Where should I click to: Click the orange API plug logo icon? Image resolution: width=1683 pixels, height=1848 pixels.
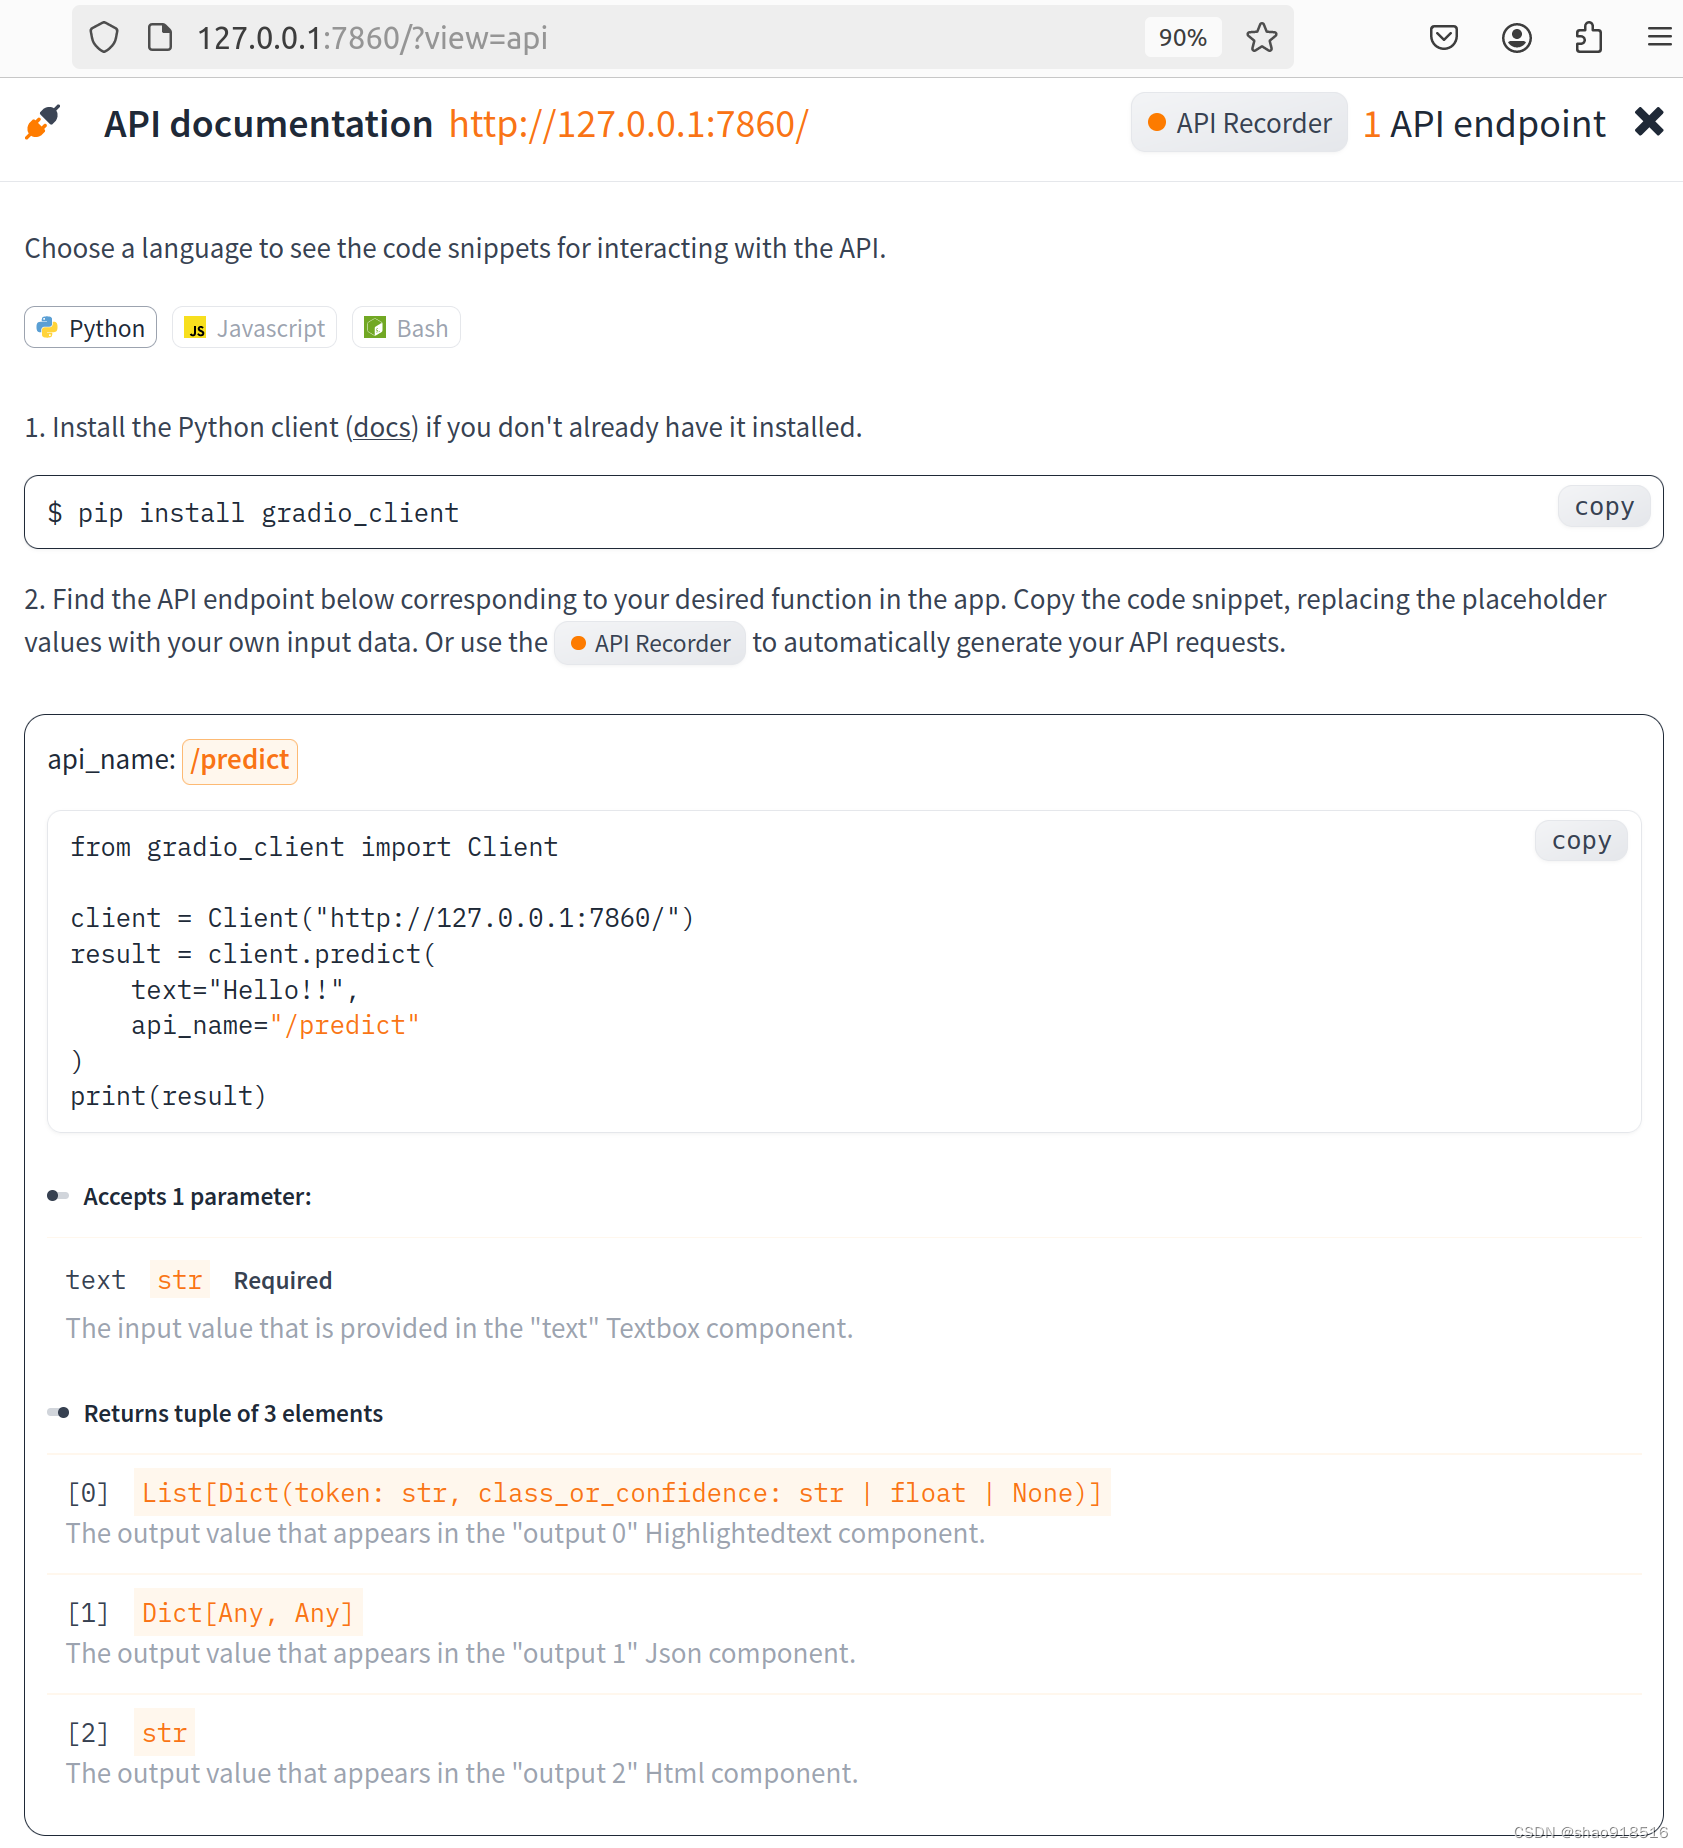coord(42,123)
